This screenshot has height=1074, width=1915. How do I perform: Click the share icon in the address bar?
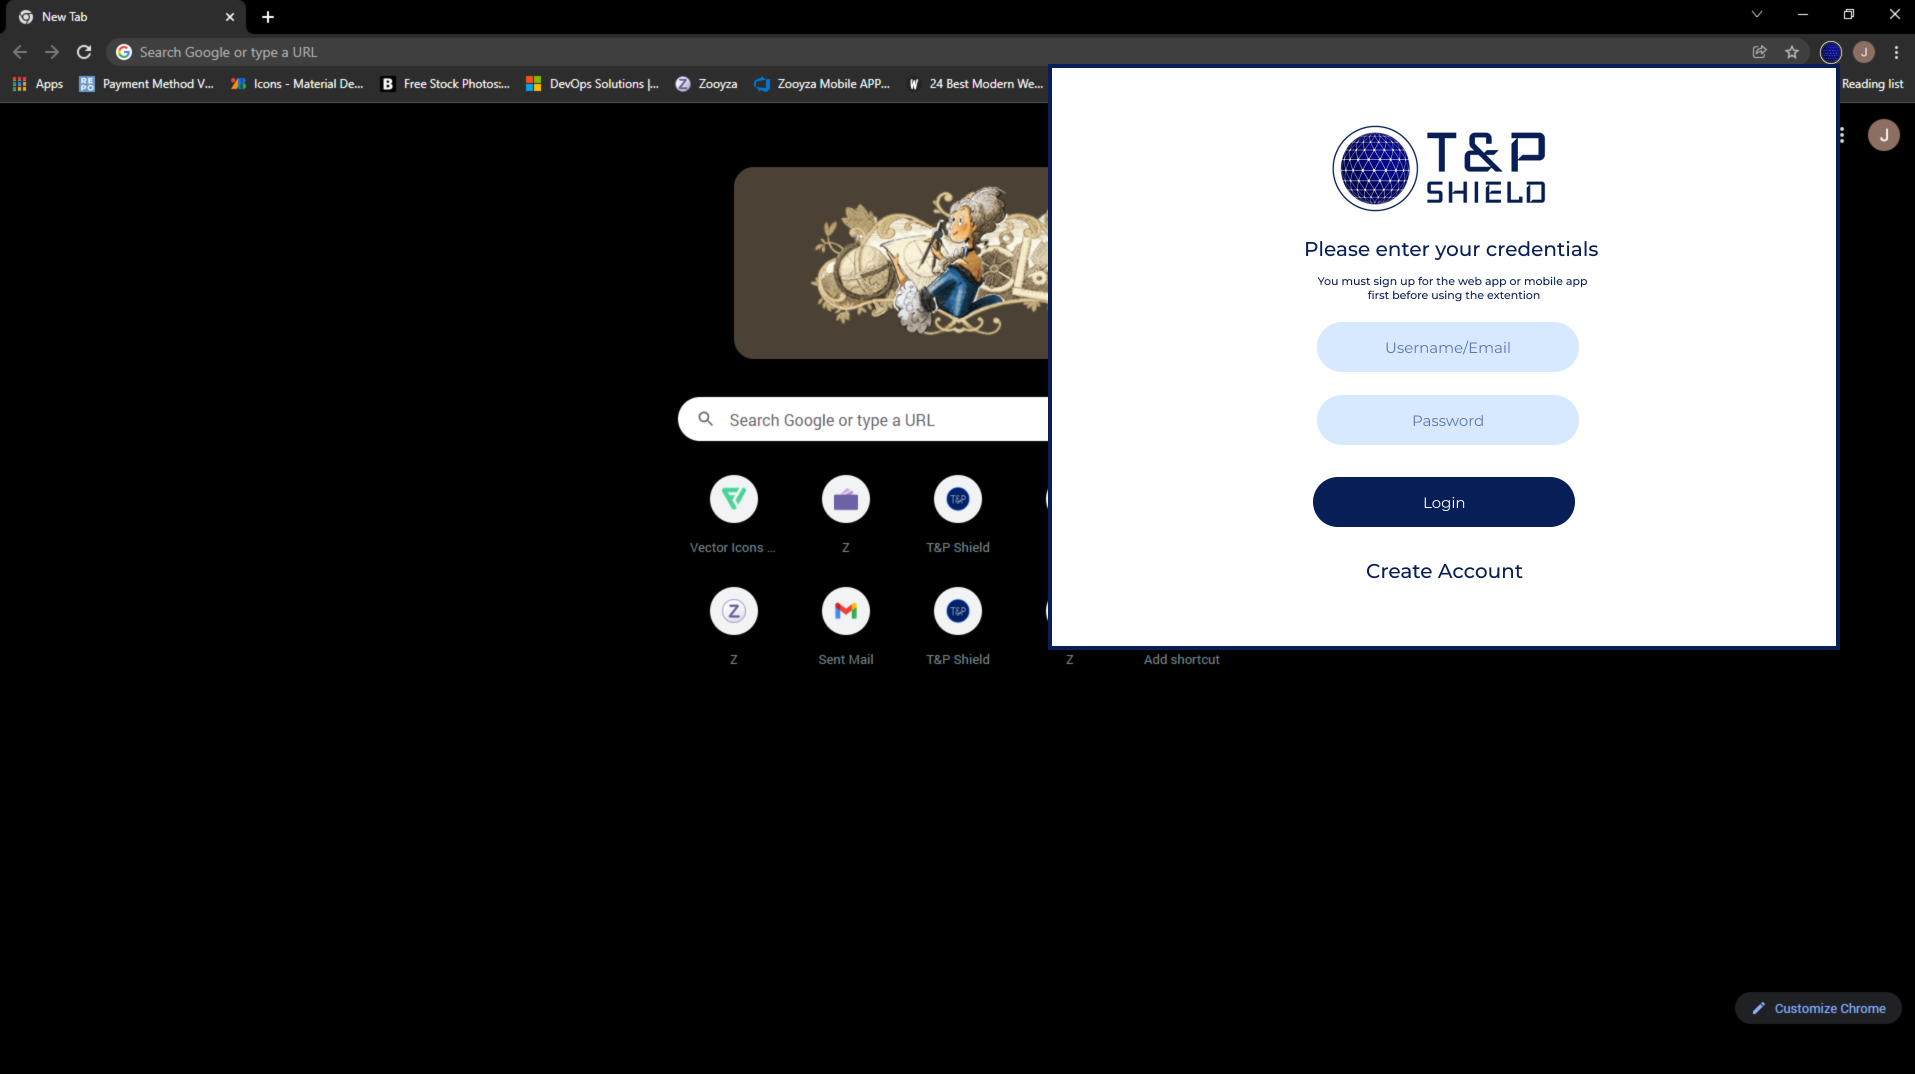pyautogui.click(x=1759, y=52)
